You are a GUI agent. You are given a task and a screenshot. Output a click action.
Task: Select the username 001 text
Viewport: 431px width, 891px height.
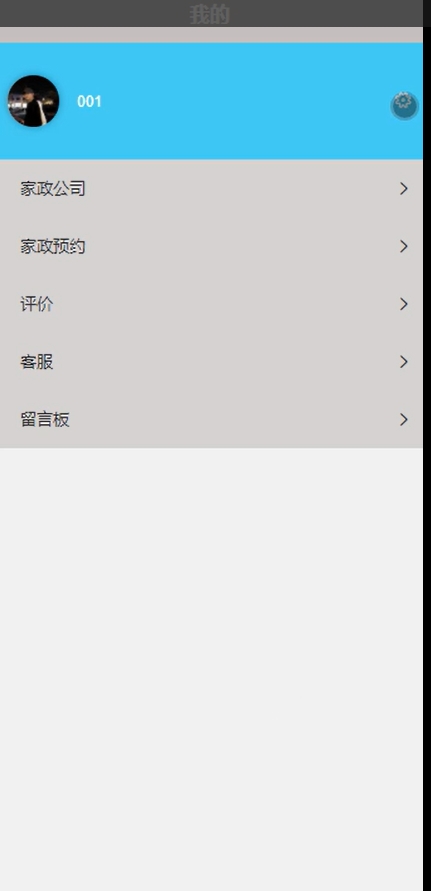tap(89, 102)
